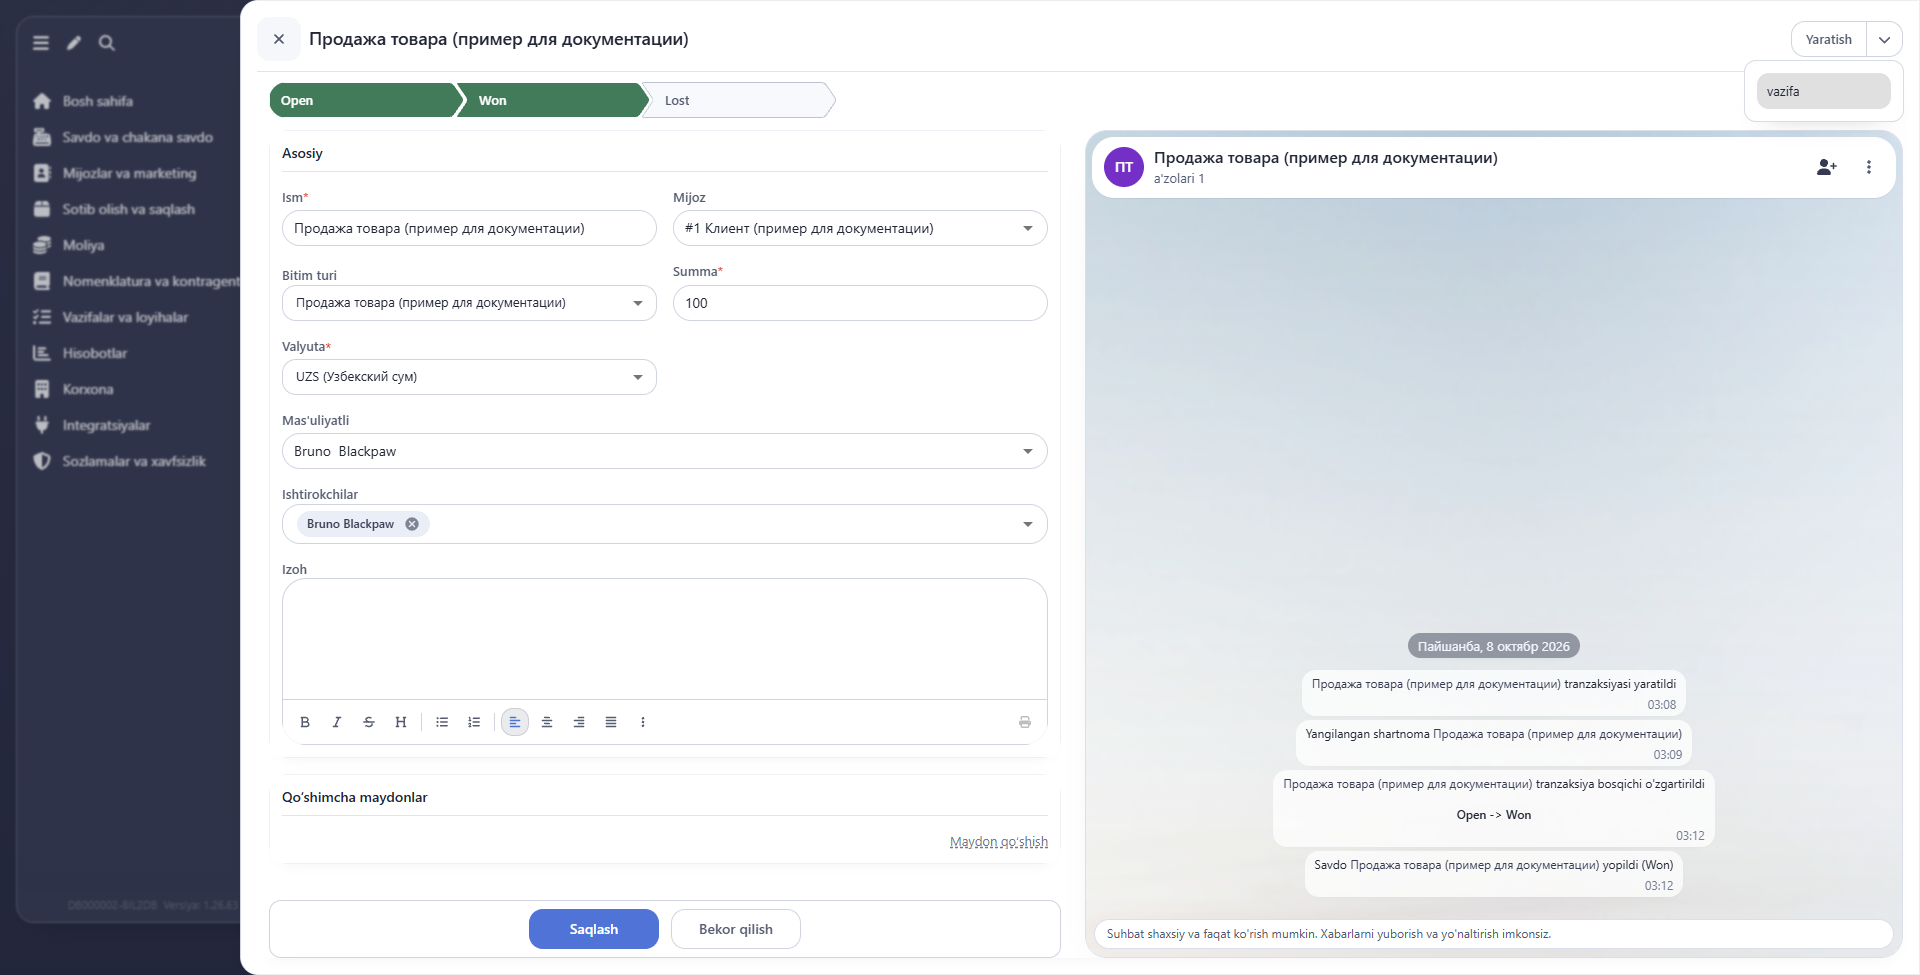The height and width of the screenshot is (975, 1920).
Task: Open chat options three-dot menu
Action: 1869,167
